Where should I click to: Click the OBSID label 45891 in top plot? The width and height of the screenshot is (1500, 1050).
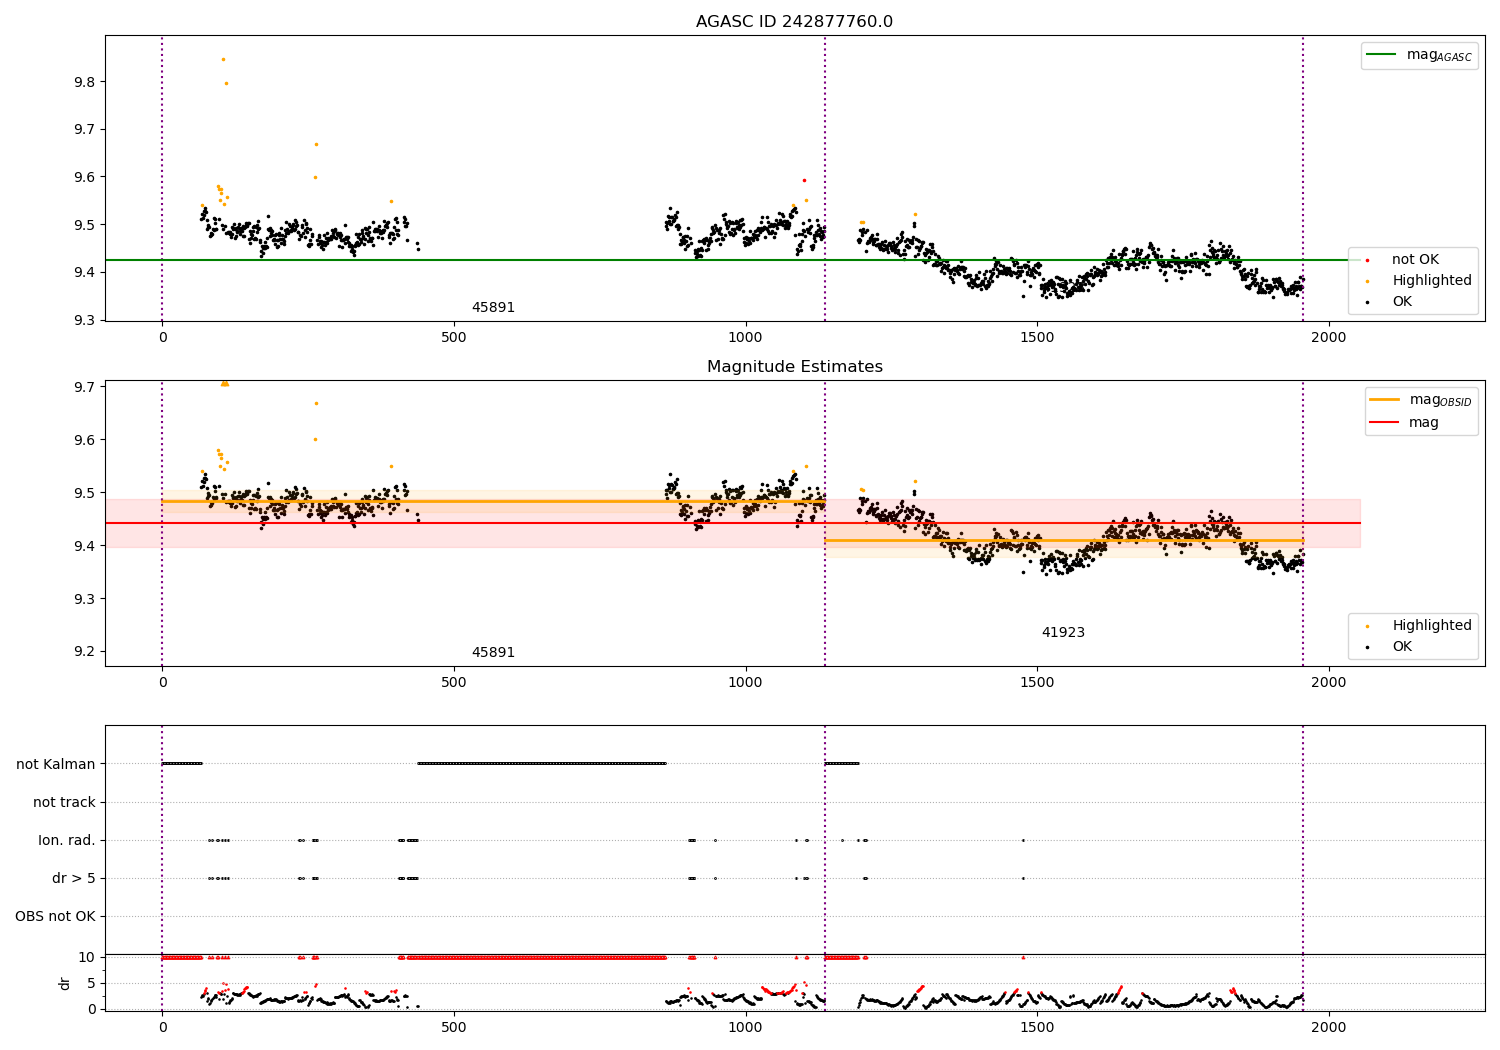[493, 308]
